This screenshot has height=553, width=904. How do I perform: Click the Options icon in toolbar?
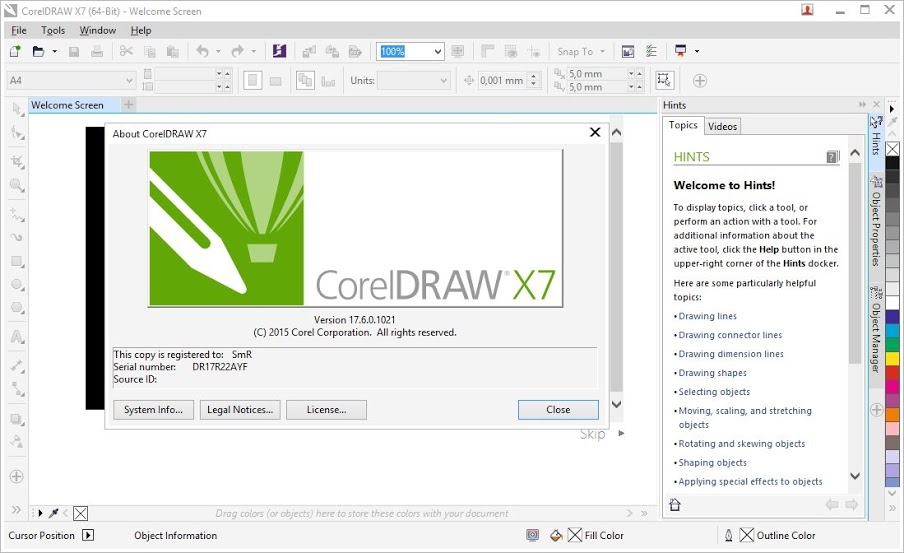pyautogui.click(x=651, y=51)
